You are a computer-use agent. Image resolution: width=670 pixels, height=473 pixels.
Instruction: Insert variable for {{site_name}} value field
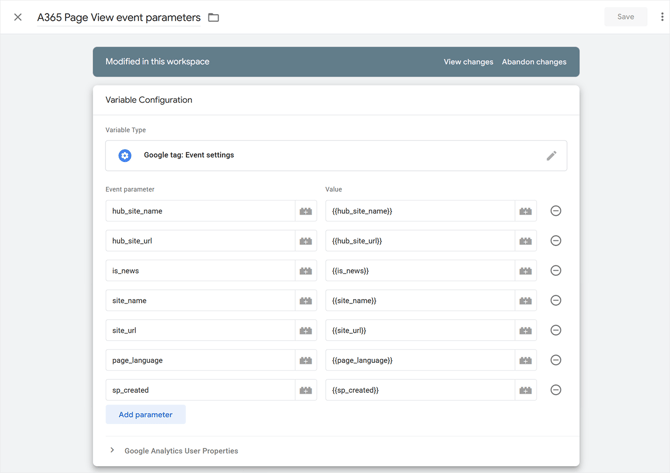tap(525, 301)
